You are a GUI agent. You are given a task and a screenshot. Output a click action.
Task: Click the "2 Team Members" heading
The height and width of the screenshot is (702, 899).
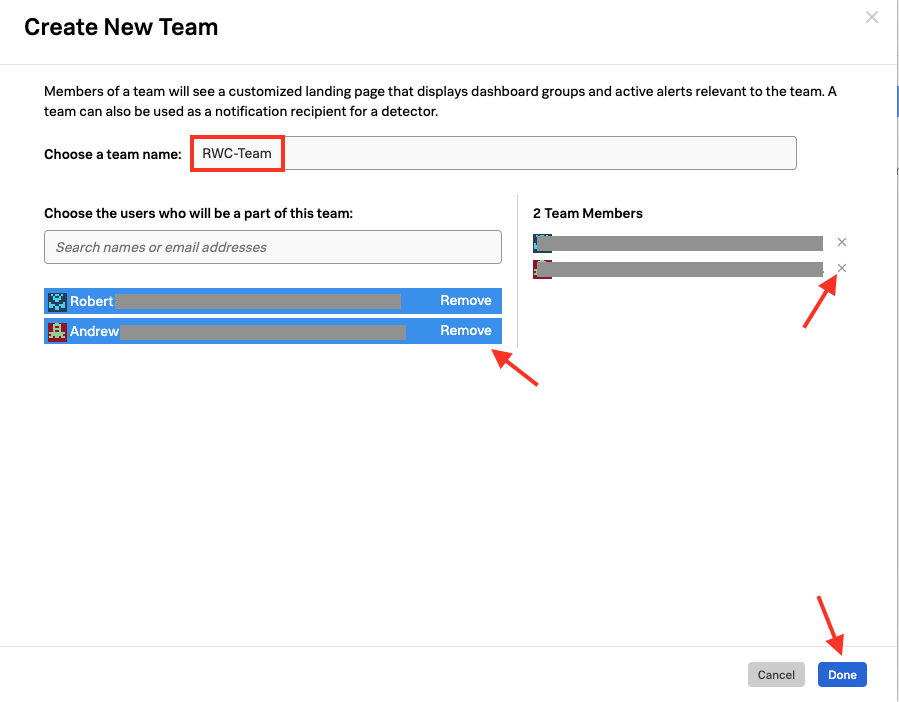pyautogui.click(x=588, y=213)
